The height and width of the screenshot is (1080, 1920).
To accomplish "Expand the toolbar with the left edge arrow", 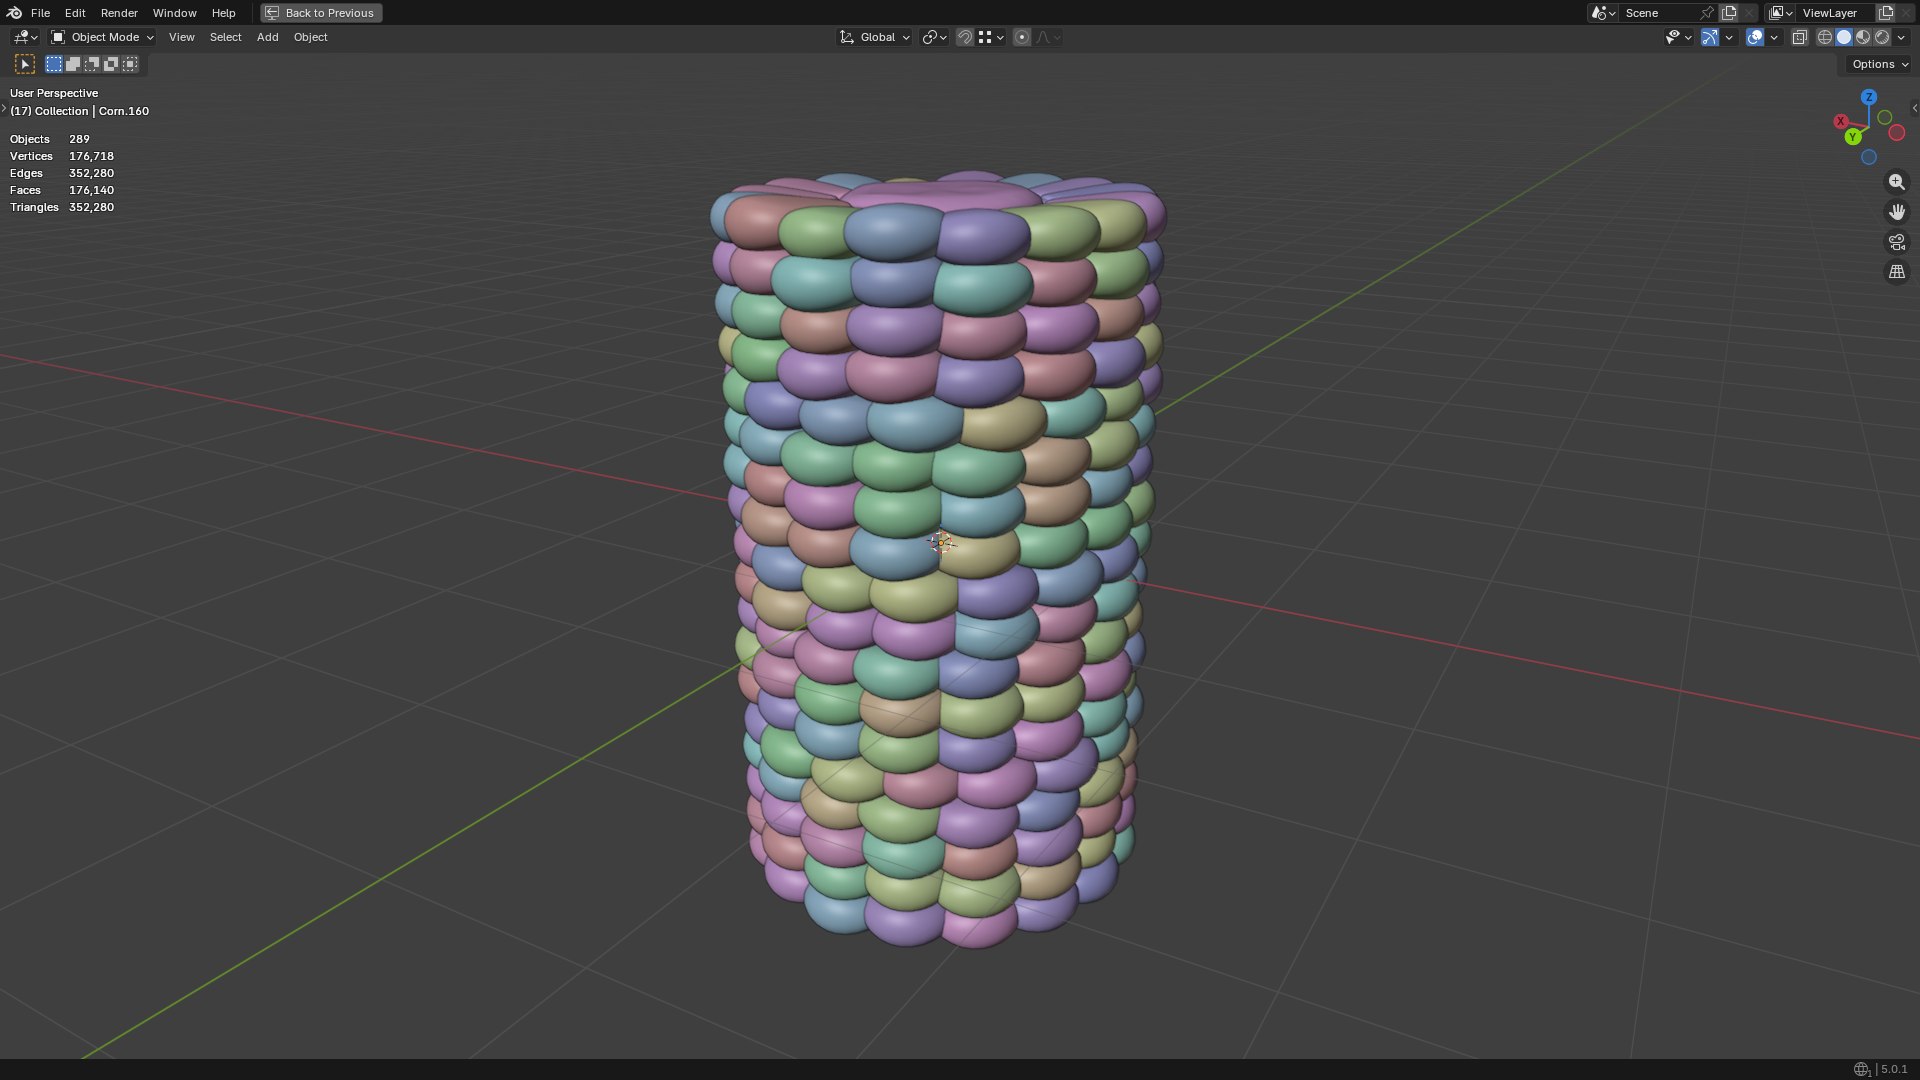I will click(4, 108).
